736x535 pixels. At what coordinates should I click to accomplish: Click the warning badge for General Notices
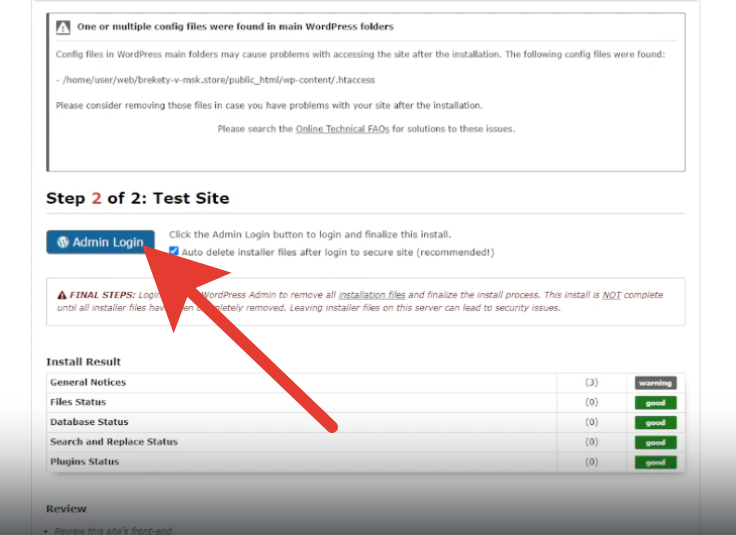[655, 383]
